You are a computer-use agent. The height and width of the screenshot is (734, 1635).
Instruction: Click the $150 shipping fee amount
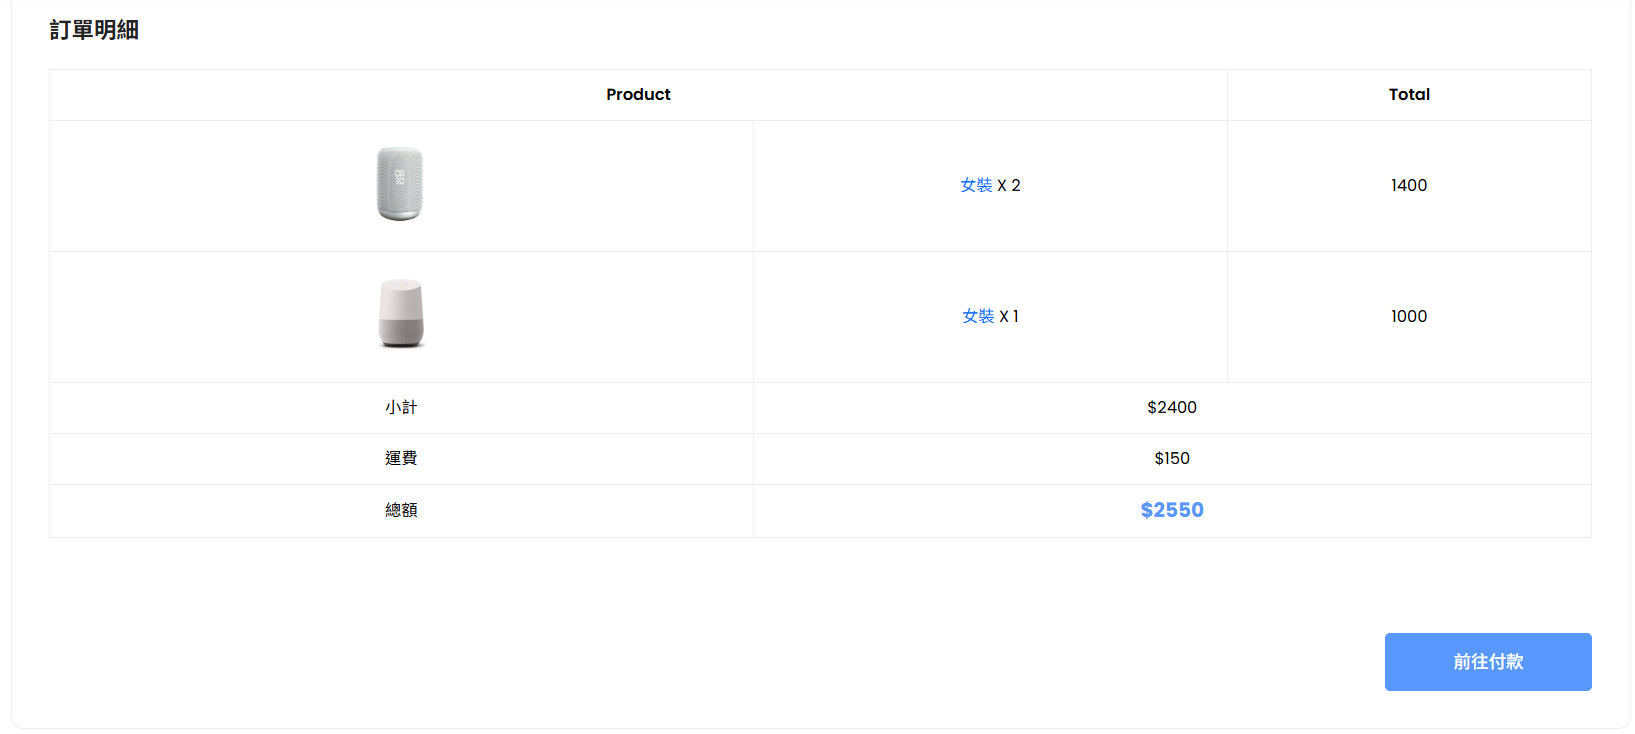pyautogui.click(x=1172, y=458)
